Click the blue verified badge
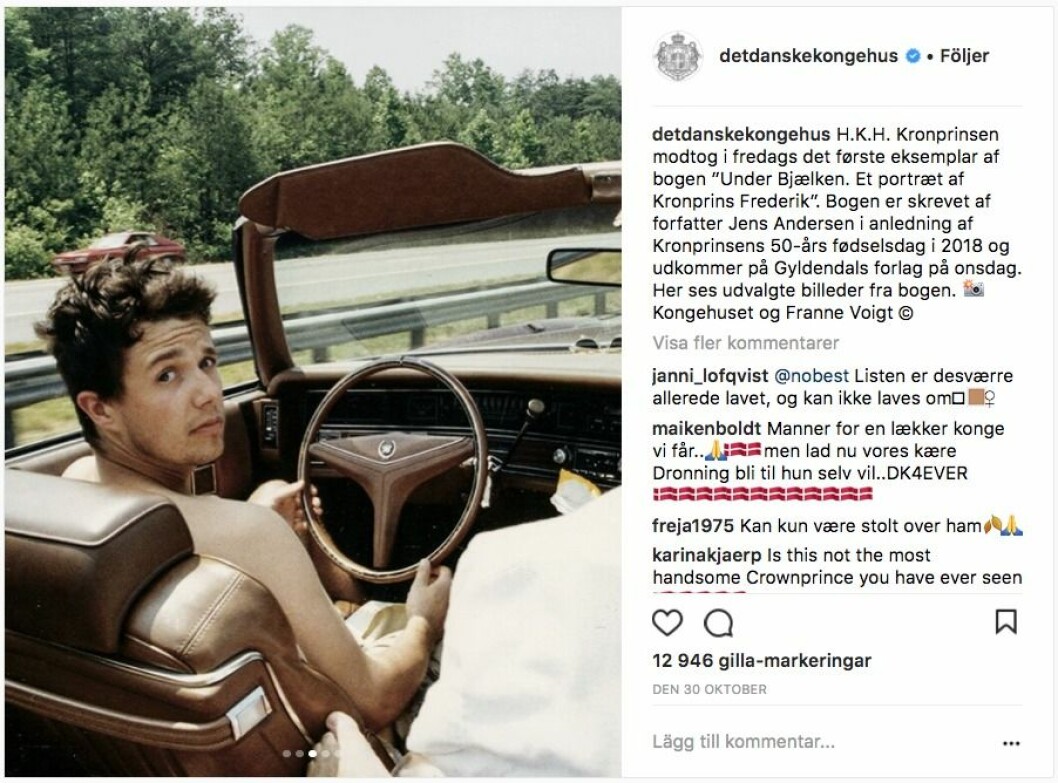The height and width of the screenshot is (783, 1058). coord(912,56)
